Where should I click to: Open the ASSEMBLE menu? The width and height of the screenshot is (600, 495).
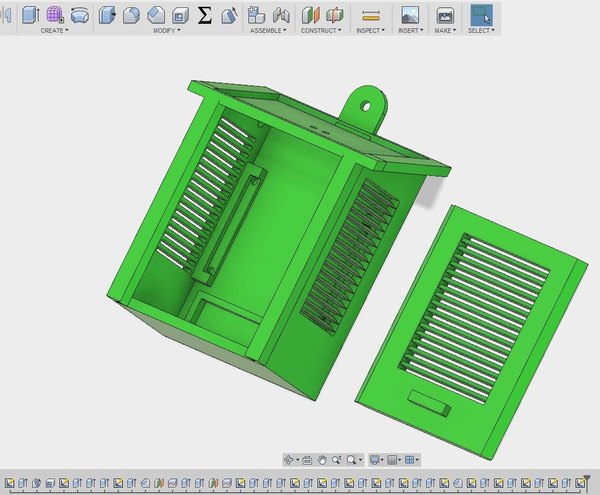[x=268, y=30]
